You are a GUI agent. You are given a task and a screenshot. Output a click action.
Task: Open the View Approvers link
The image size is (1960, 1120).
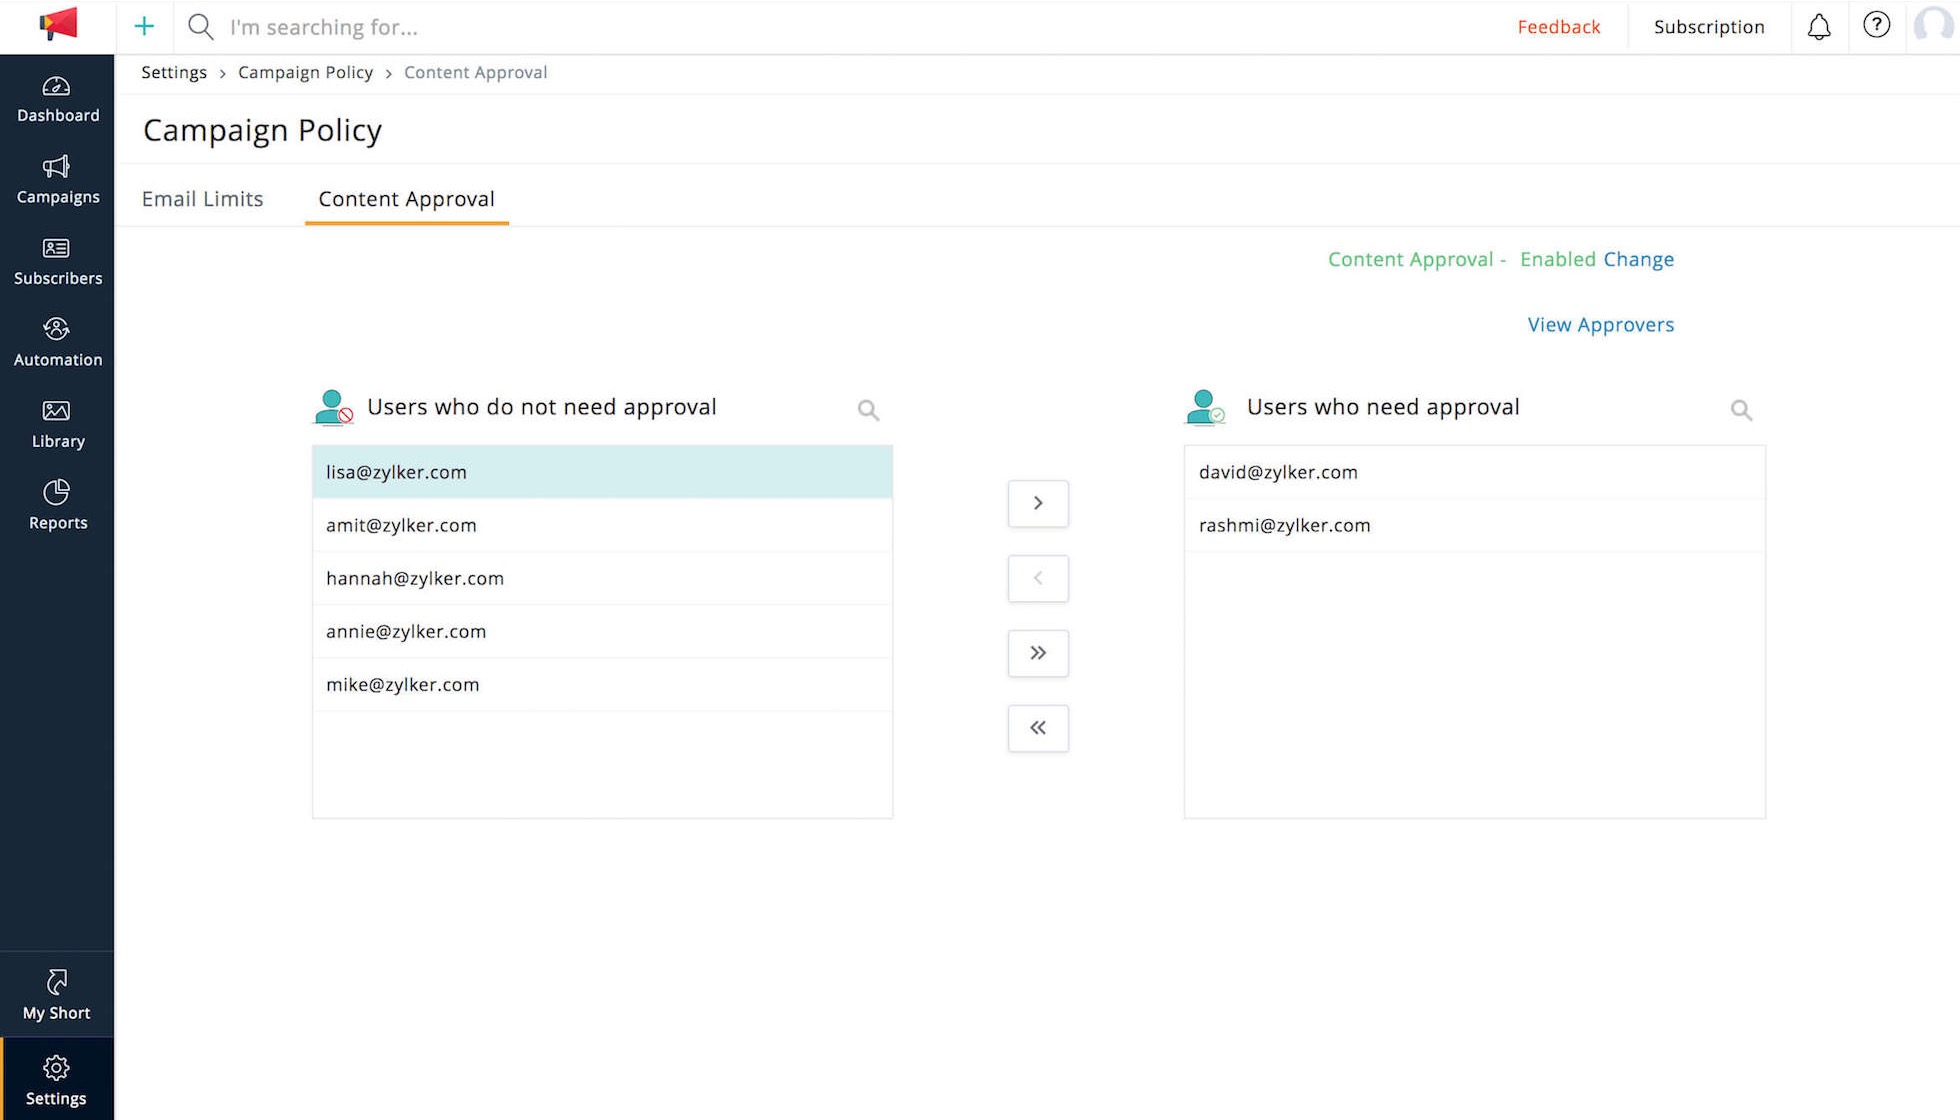click(x=1600, y=325)
